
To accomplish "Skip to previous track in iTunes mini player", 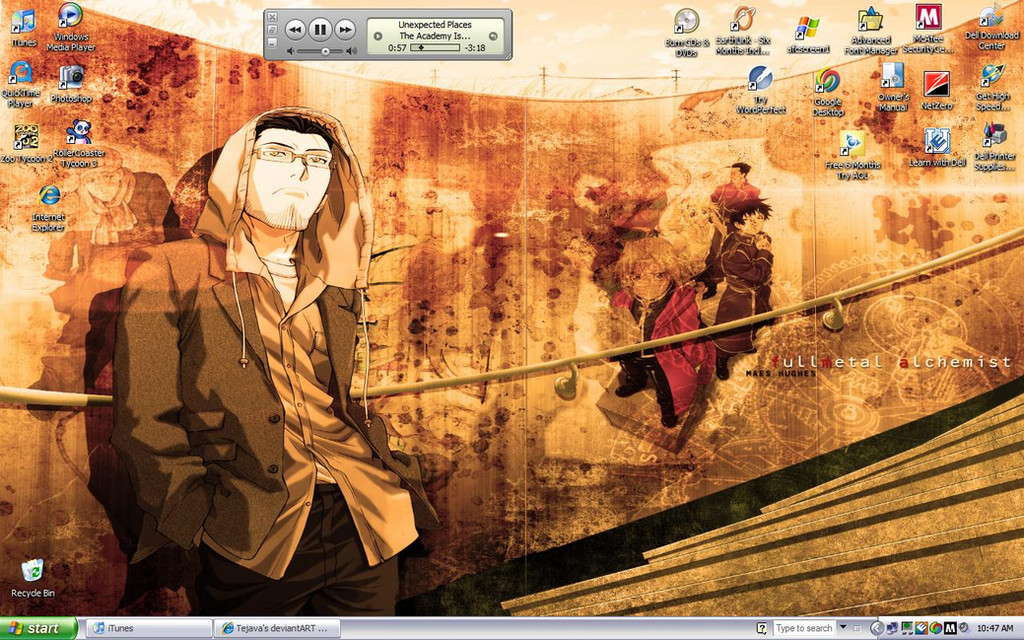I will click(295, 29).
